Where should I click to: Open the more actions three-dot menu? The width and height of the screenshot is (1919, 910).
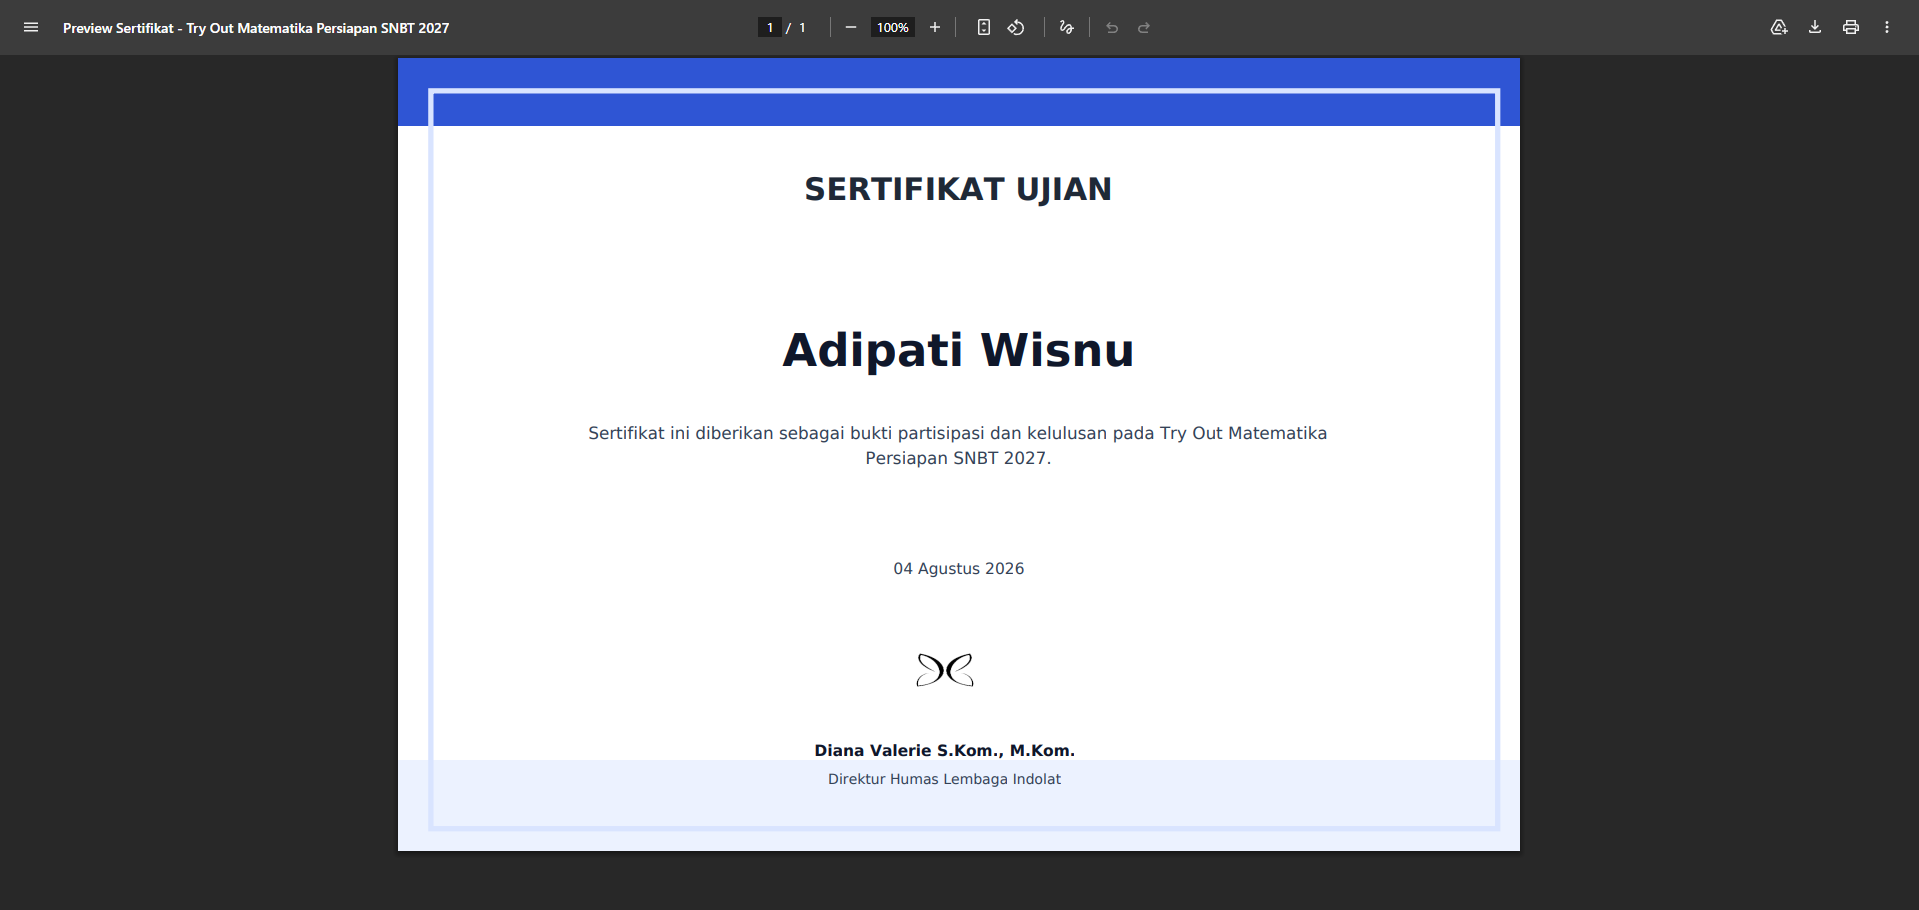tap(1887, 28)
